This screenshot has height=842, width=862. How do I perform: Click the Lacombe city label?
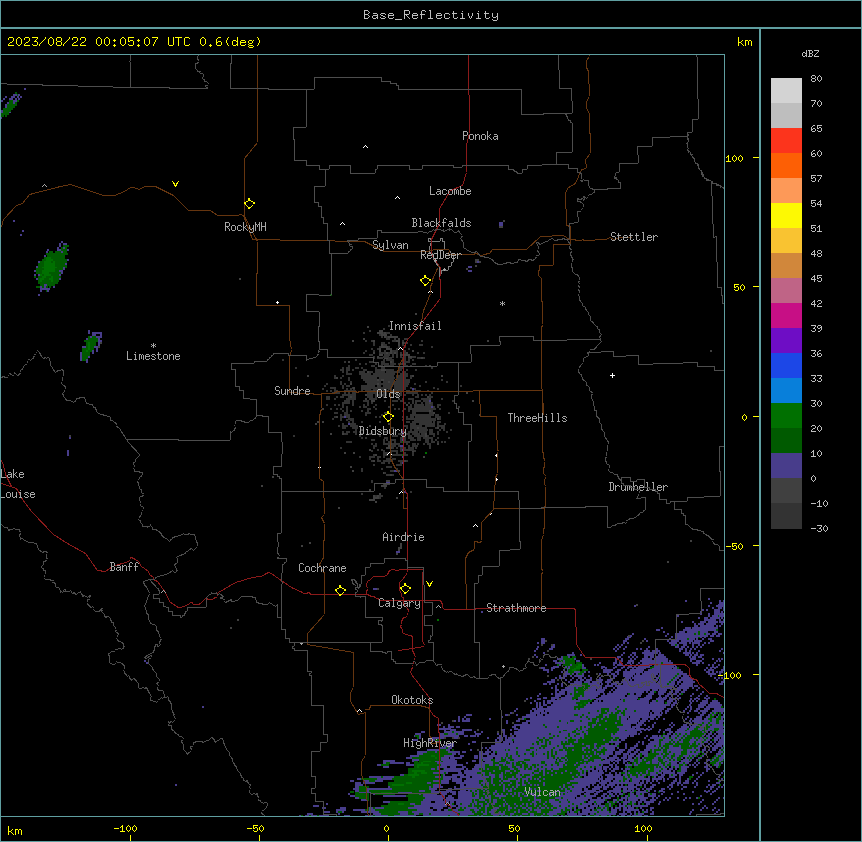tap(450, 191)
